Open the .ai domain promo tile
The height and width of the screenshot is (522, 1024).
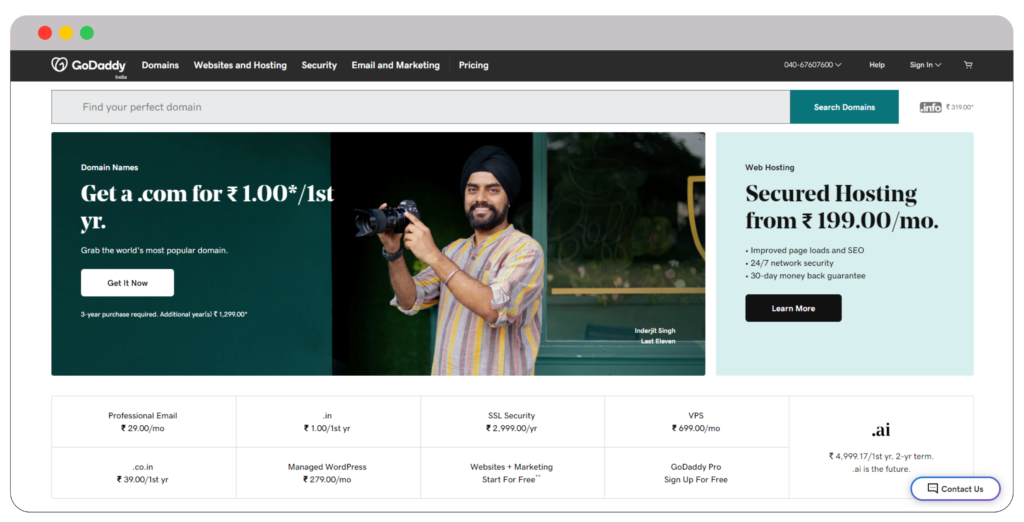pos(881,447)
